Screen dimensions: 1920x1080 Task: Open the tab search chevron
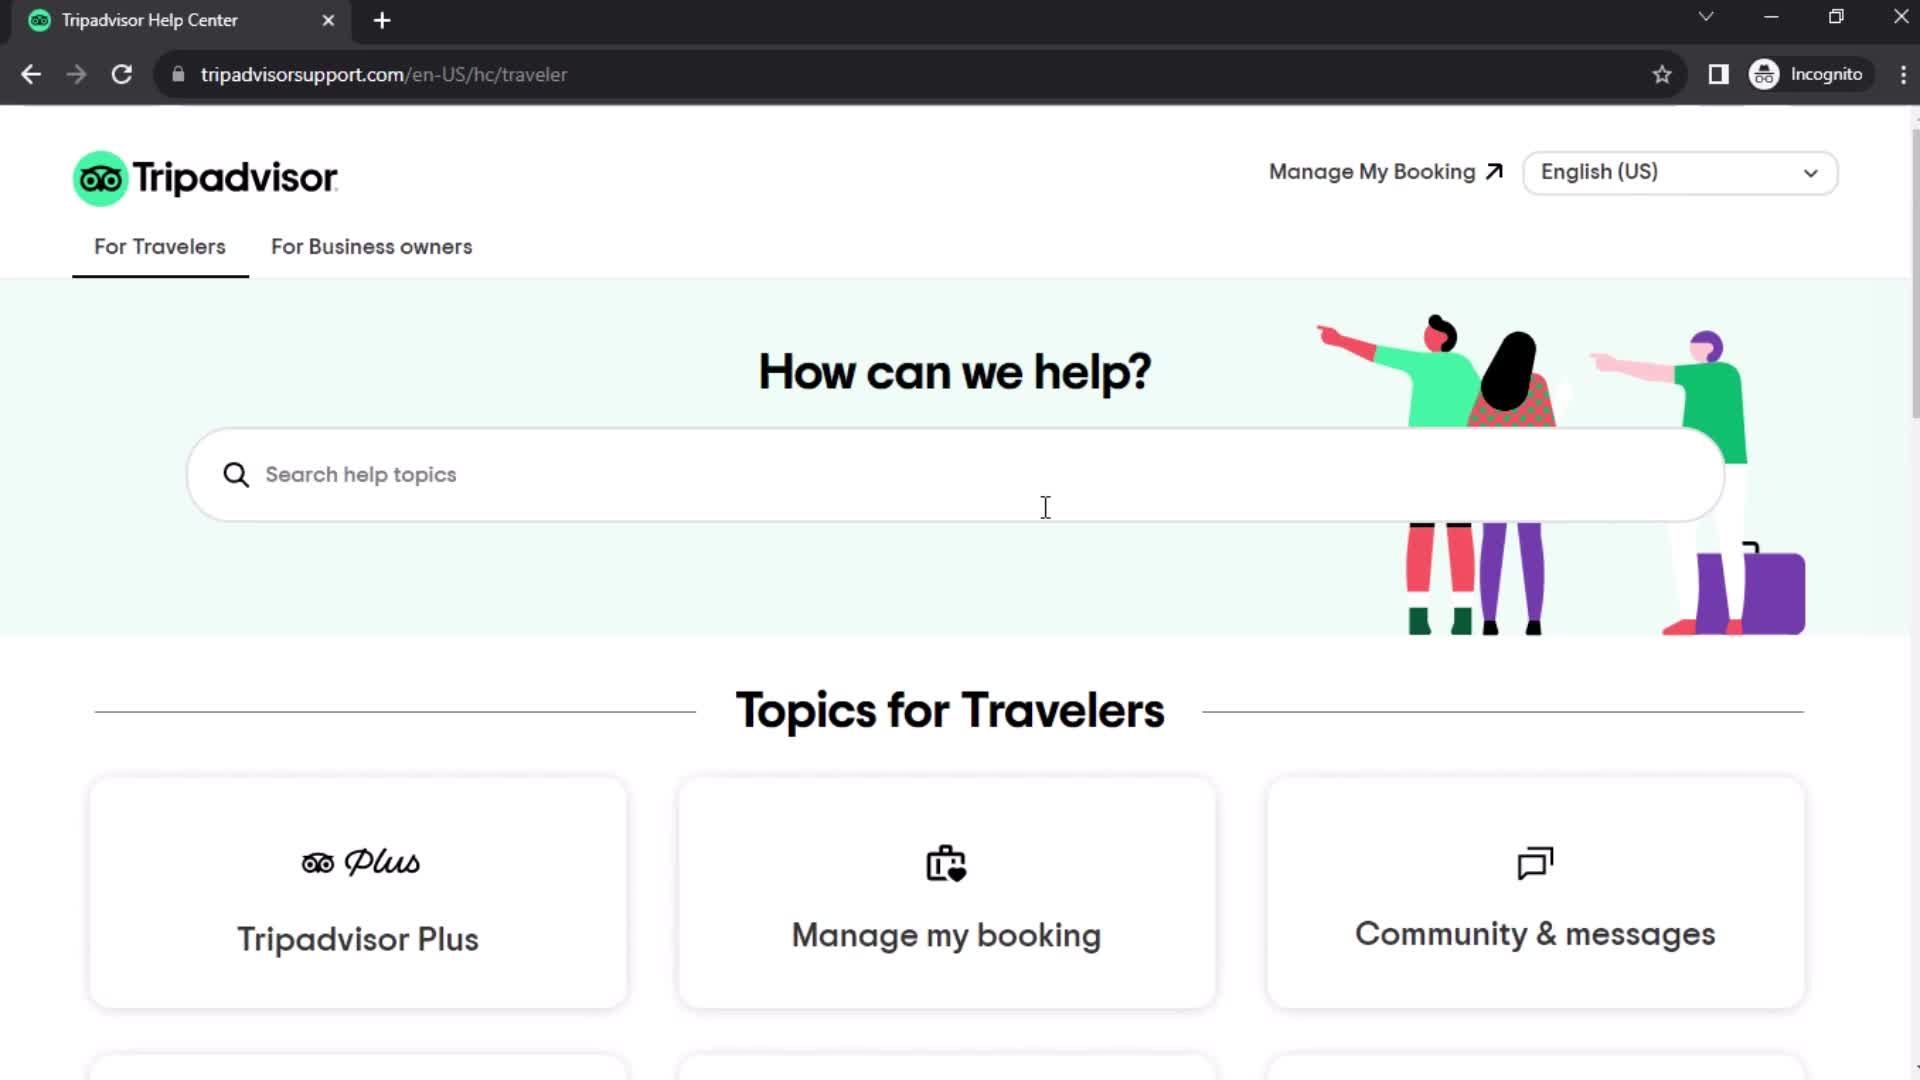(x=1706, y=17)
